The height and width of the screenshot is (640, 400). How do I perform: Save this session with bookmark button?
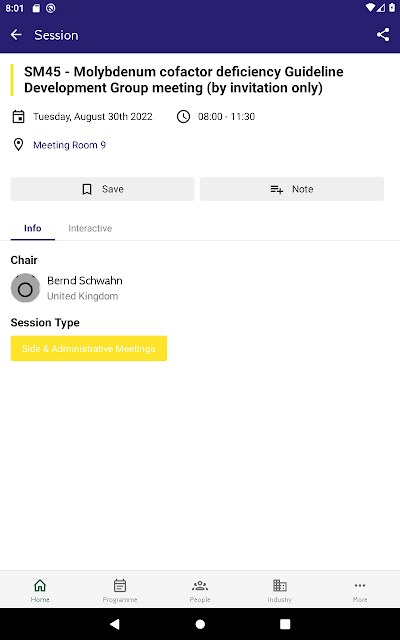[102, 189]
